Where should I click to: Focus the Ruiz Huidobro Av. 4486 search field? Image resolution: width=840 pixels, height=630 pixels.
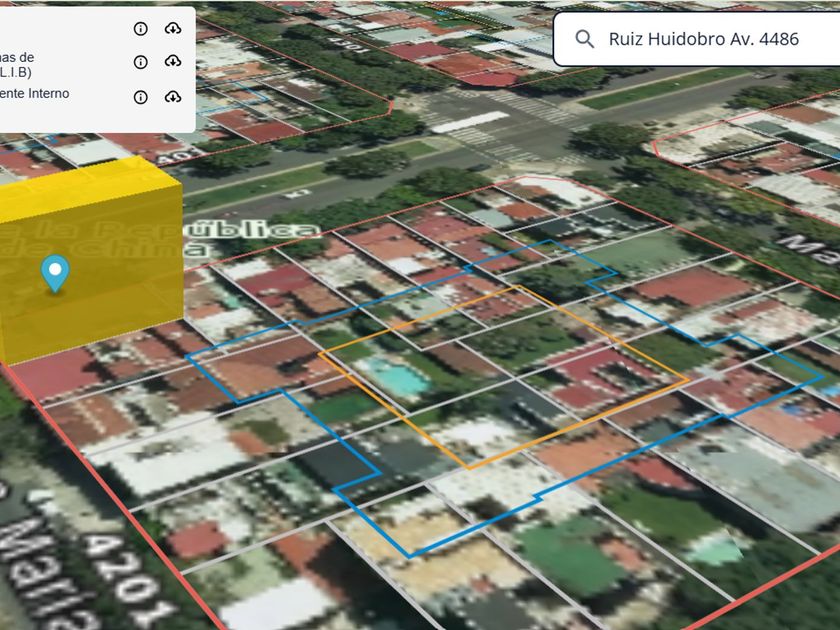tap(696, 39)
